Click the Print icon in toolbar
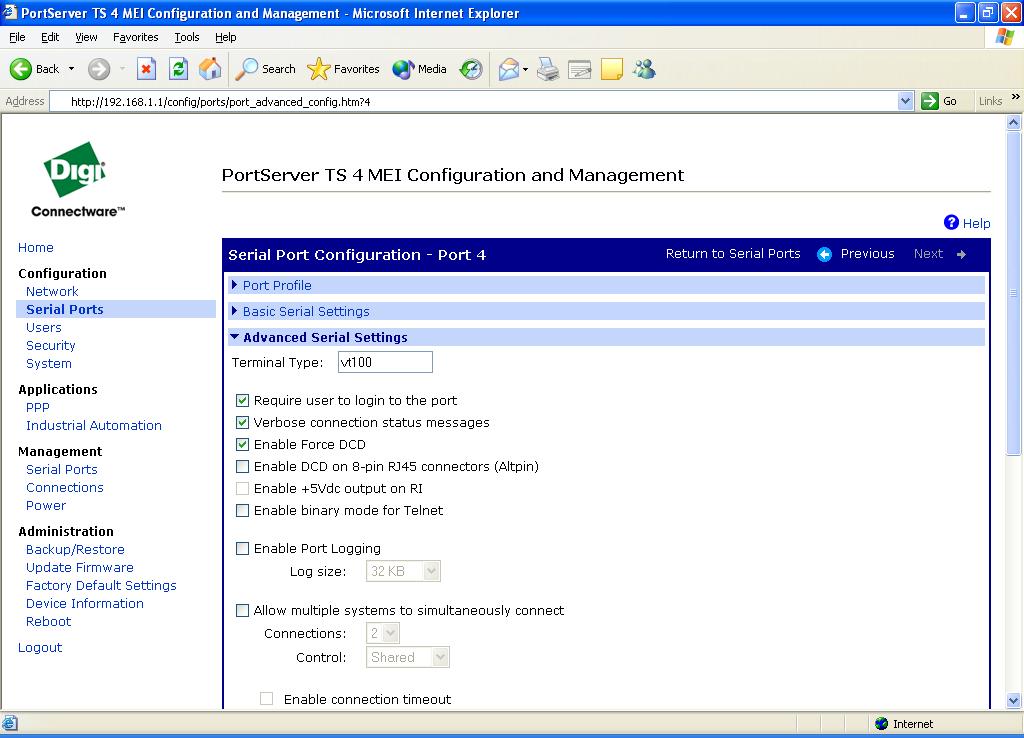The height and width of the screenshot is (738, 1024). [x=548, y=69]
